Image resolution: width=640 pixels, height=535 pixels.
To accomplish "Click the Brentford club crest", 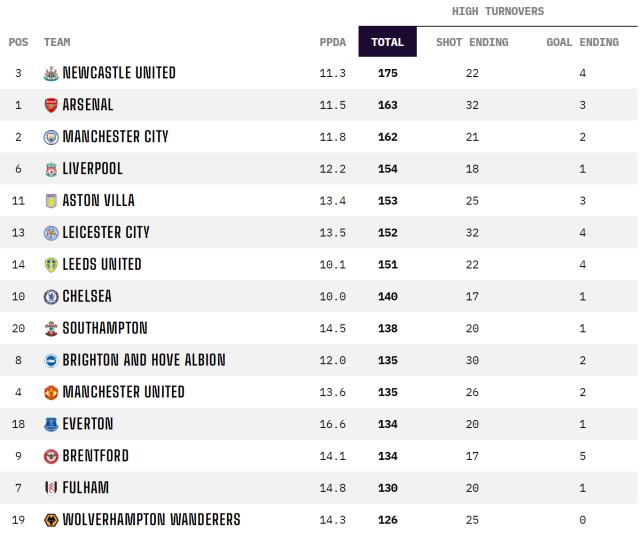I will 51,456.
